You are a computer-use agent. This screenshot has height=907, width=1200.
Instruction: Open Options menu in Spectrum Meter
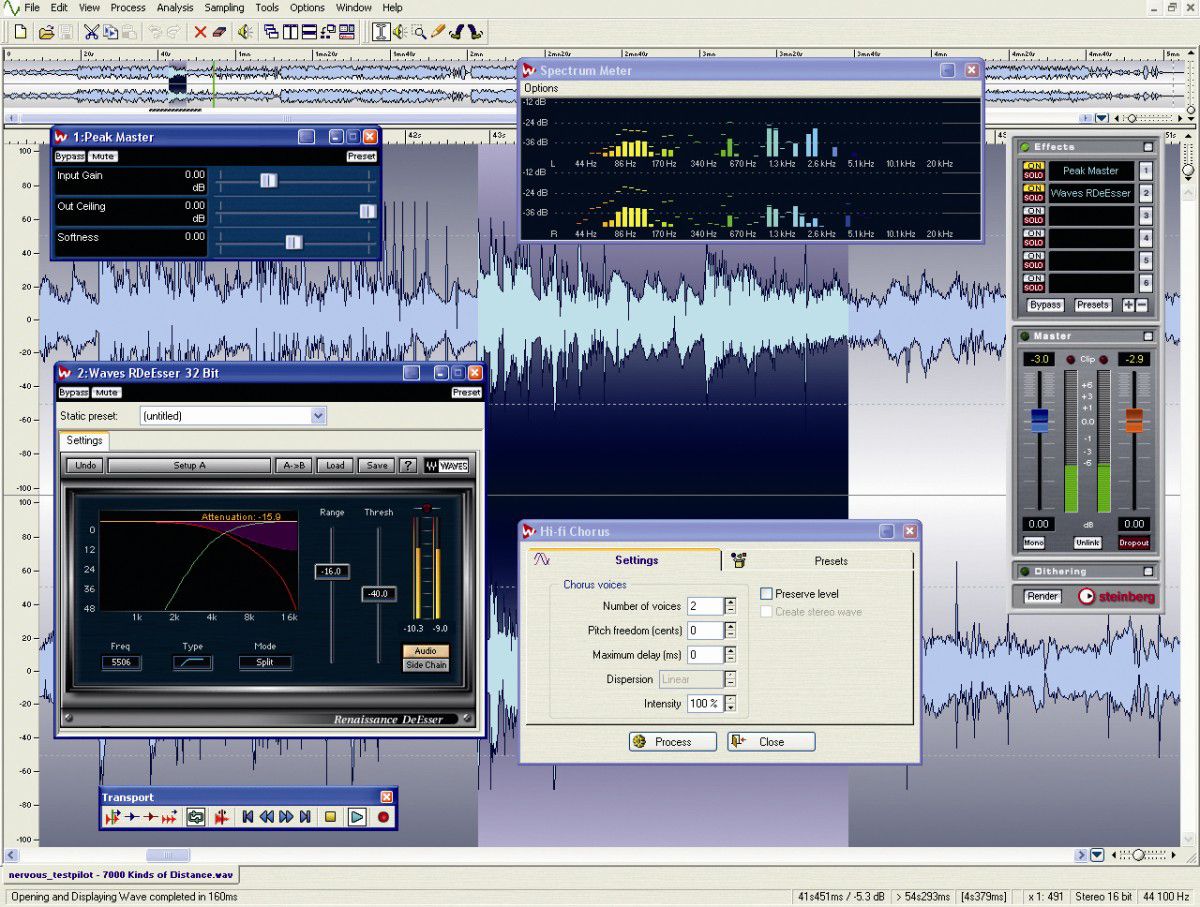[x=541, y=88]
